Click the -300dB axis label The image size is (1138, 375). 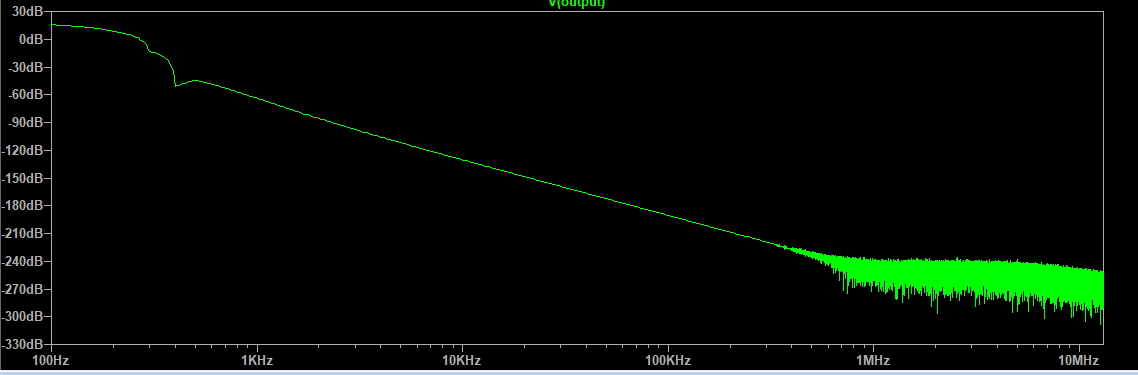click(22, 316)
